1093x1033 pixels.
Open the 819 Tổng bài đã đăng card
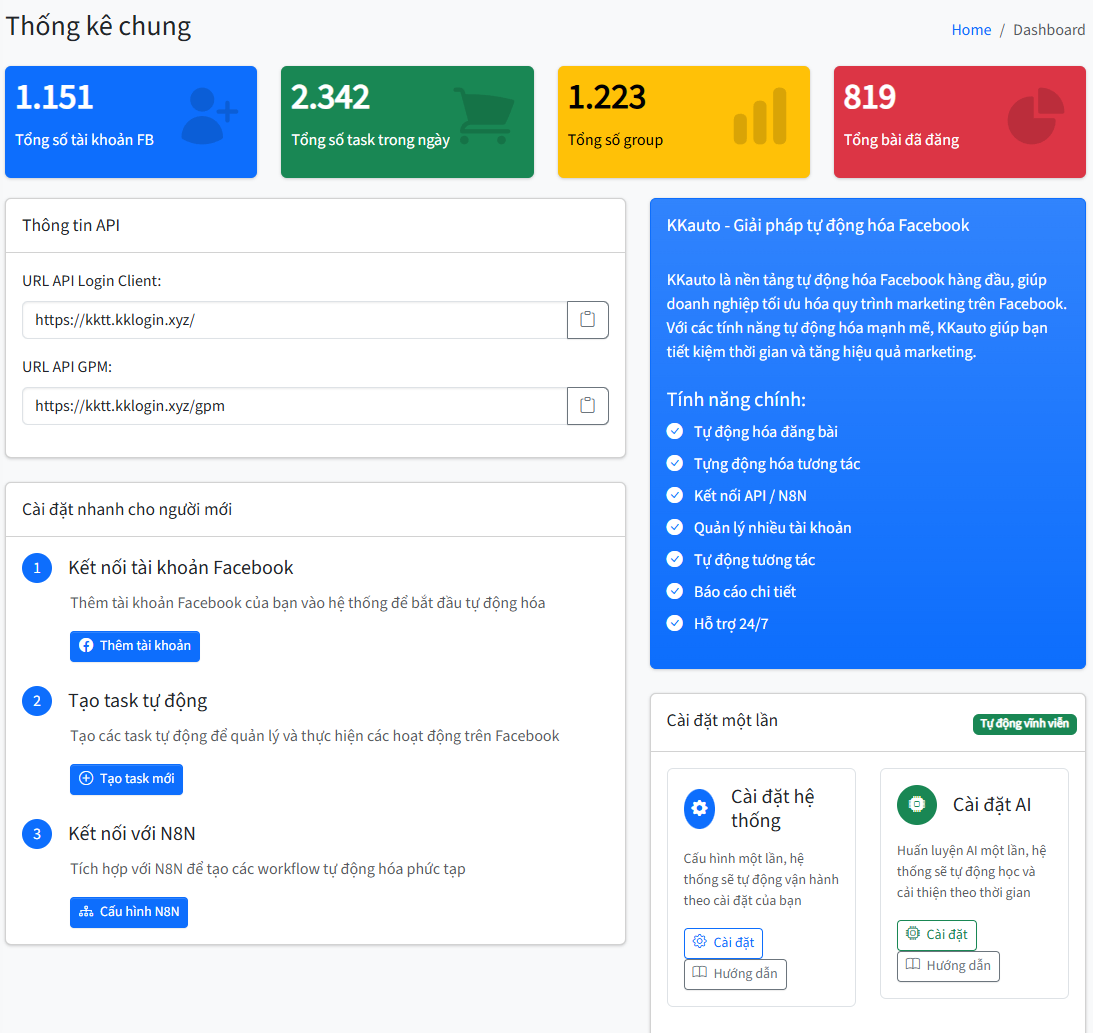960,122
